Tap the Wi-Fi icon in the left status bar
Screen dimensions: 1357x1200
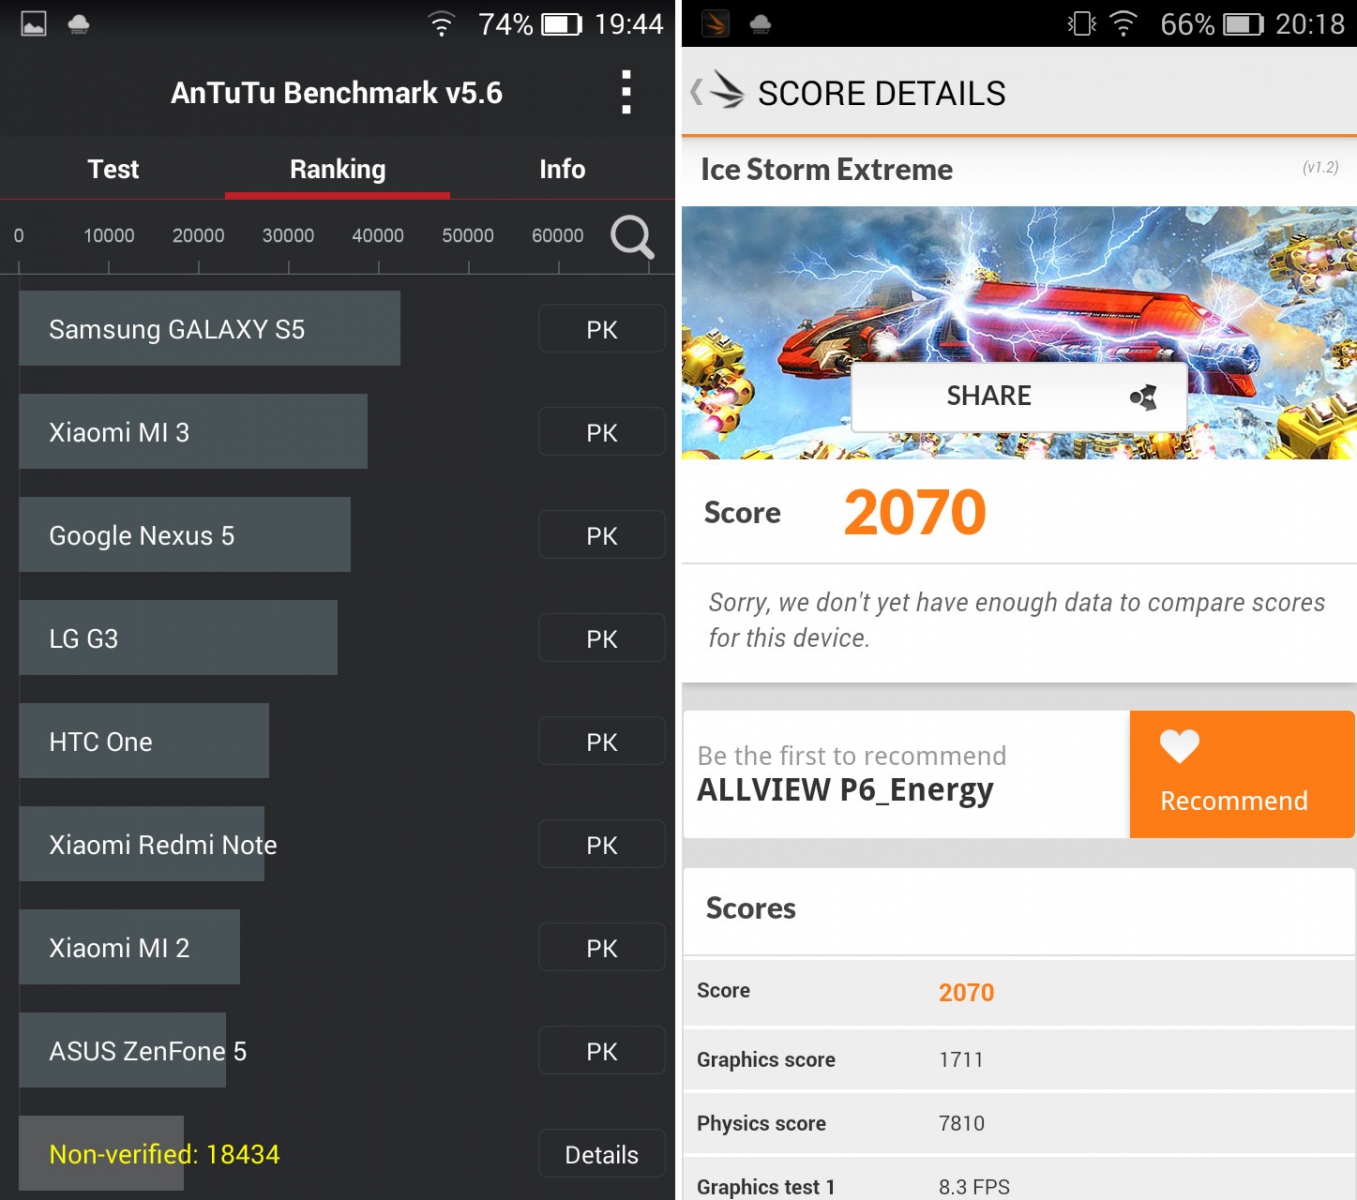441,24
